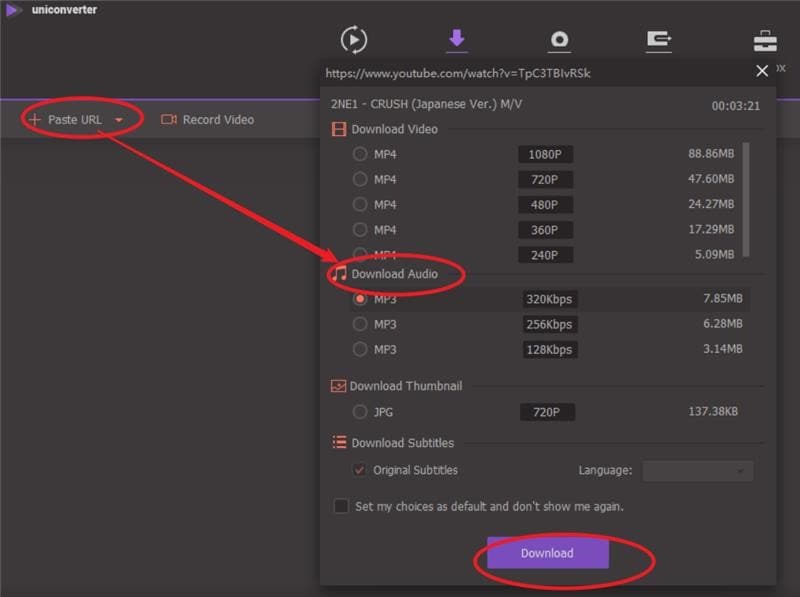This screenshot has width=800, height=597.
Task: Uncheck the Original Subtitles checkbox
Action: click(x=360, y=470)
